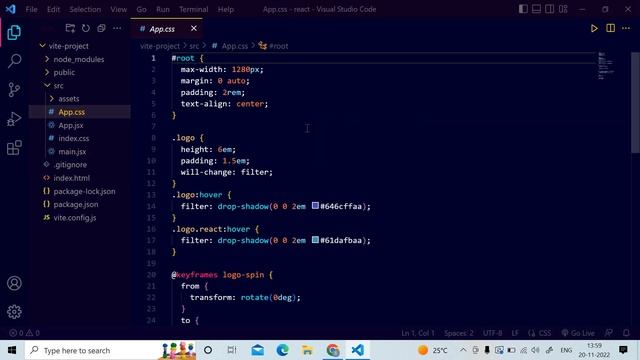This screenshot has width=640, height=360.
Task: Click Go Live in status bar
Action: (578, 333)
